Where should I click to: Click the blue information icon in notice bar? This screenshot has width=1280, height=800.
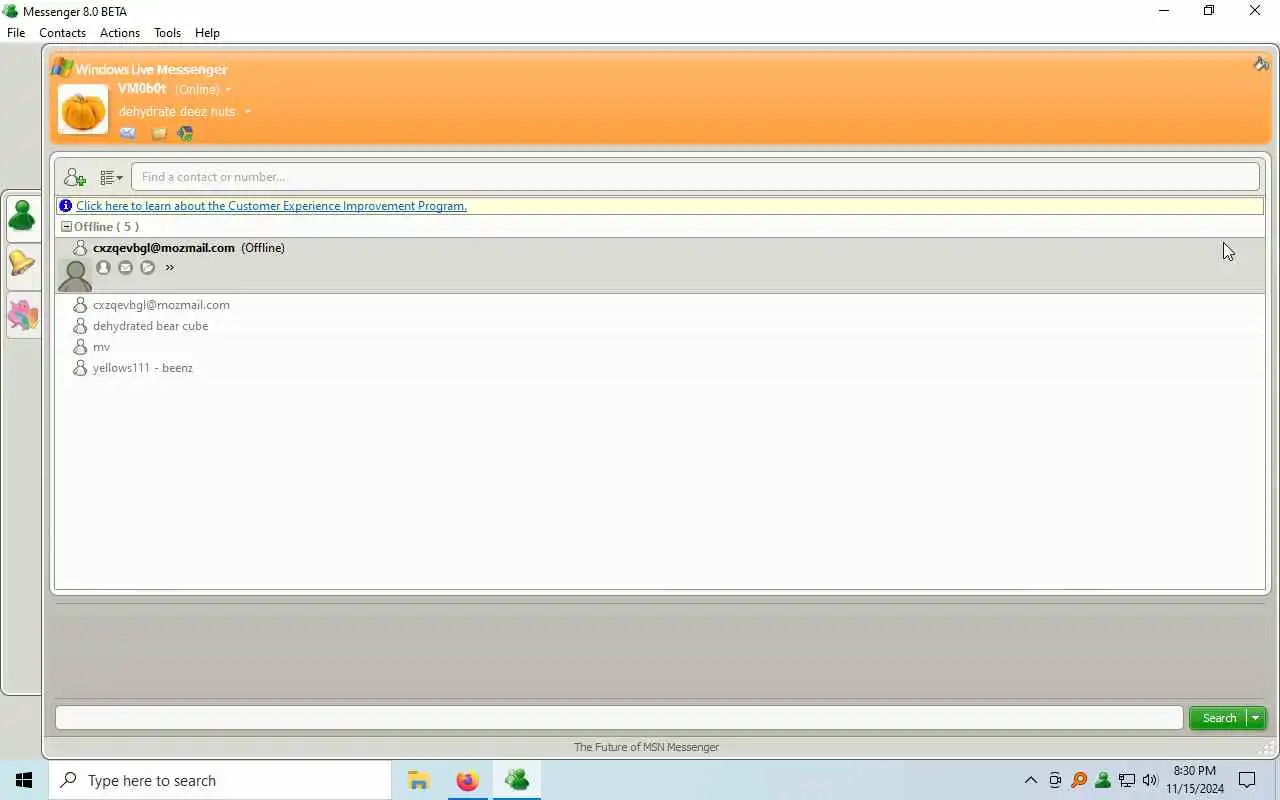coord(66,206)
